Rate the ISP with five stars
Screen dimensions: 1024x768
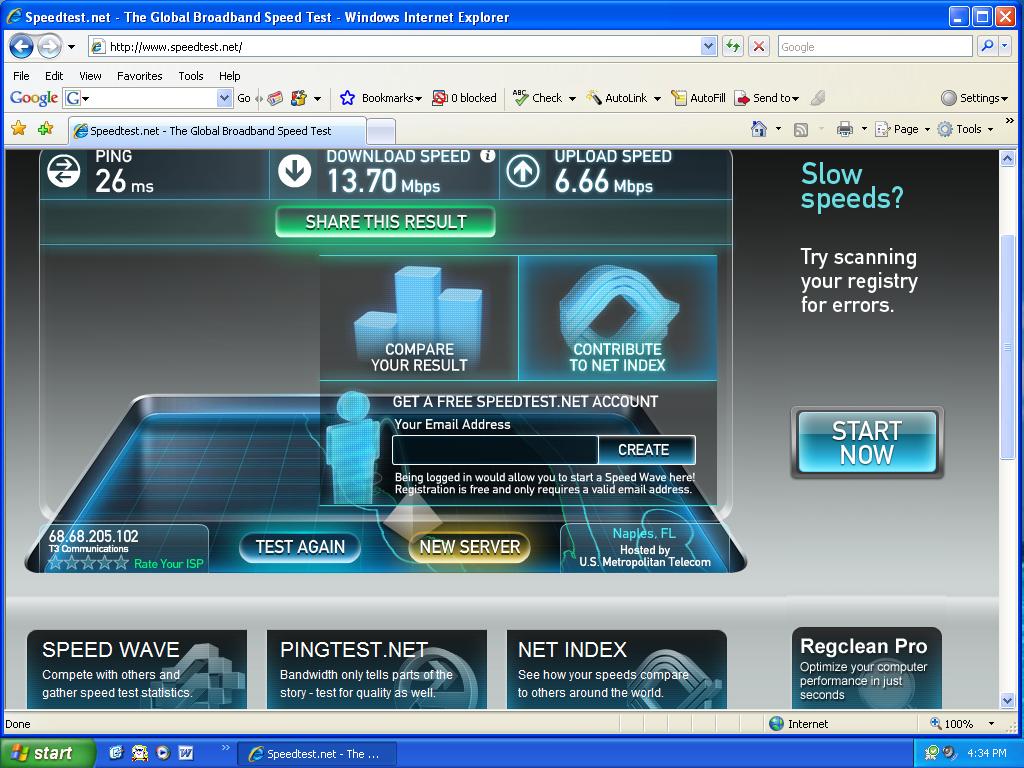[122, 564]
